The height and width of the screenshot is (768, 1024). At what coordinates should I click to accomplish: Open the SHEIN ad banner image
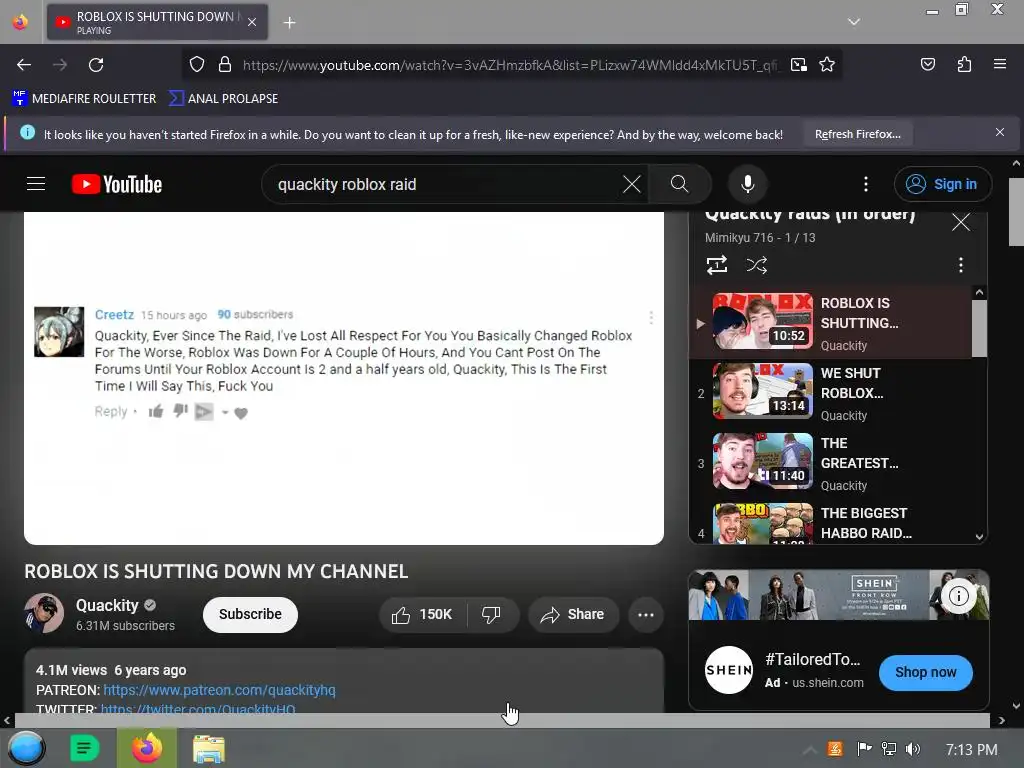(x=839, y=594)
